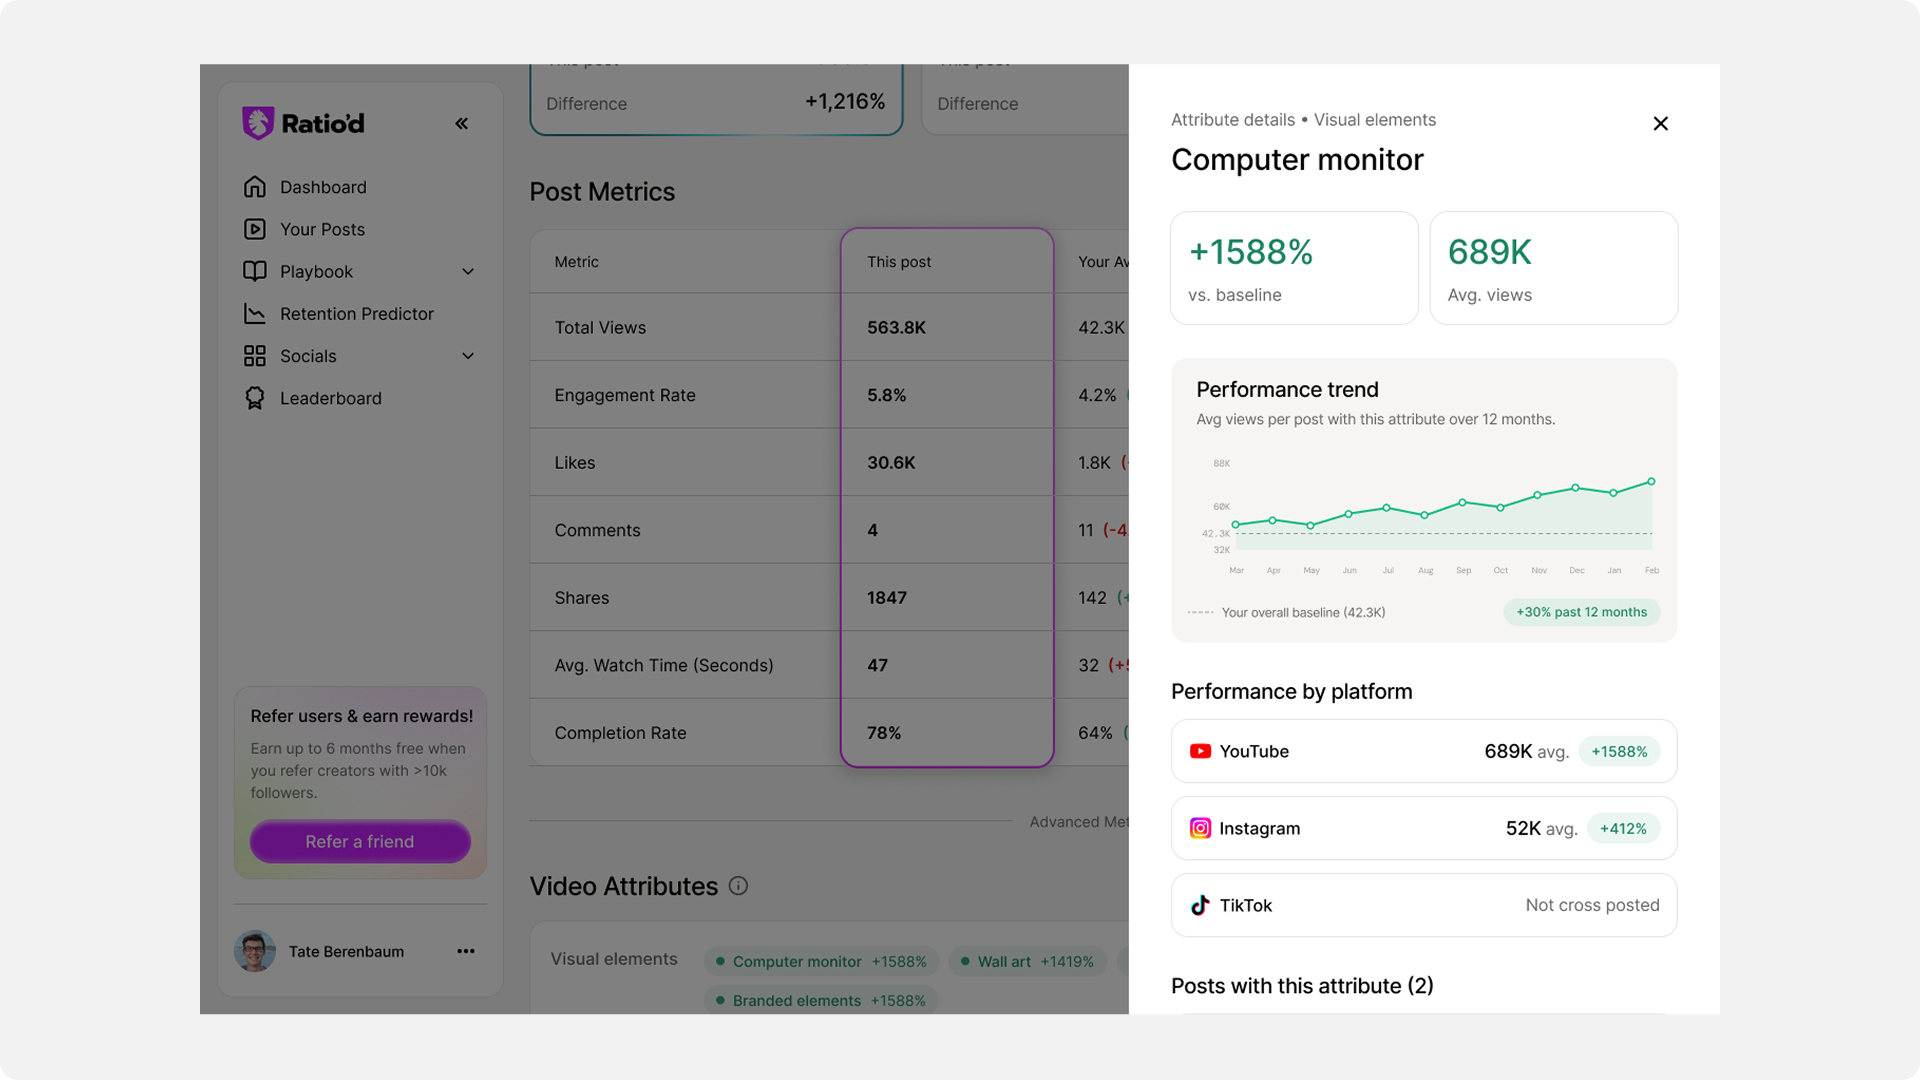The width and height of the screenshot is (1920, 1080).
Task: Click the Dashboard home icon
Action: (255, 187)
